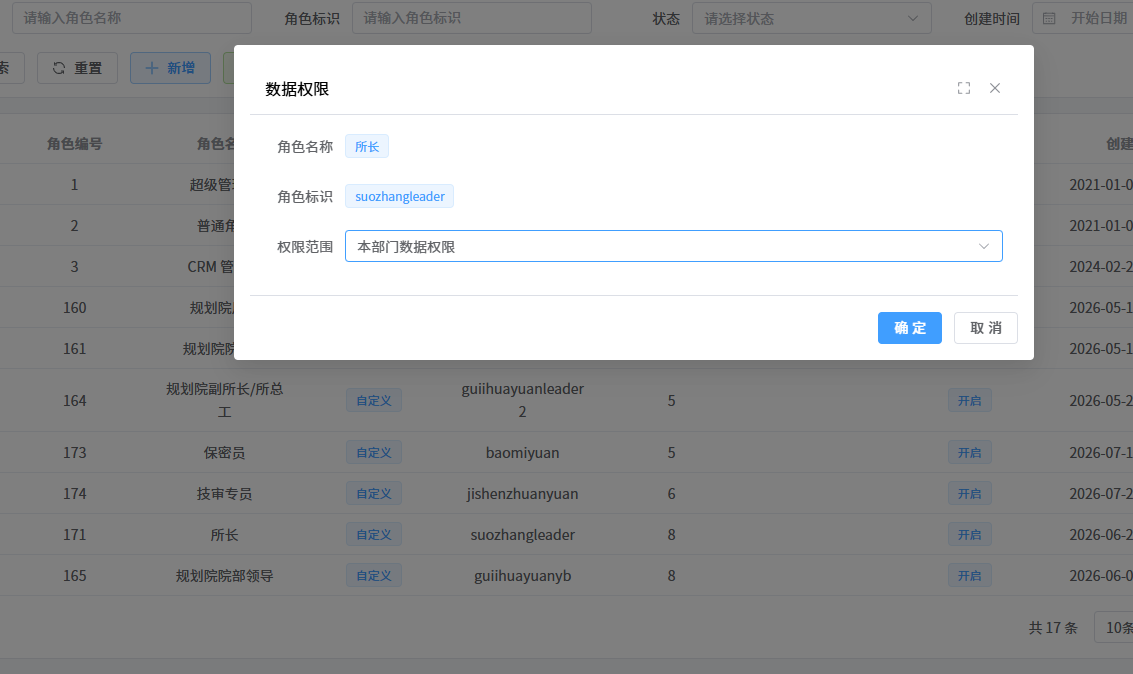Click the 取消 button
This screenshot has width=1133, height=674.
click(986, 328)
